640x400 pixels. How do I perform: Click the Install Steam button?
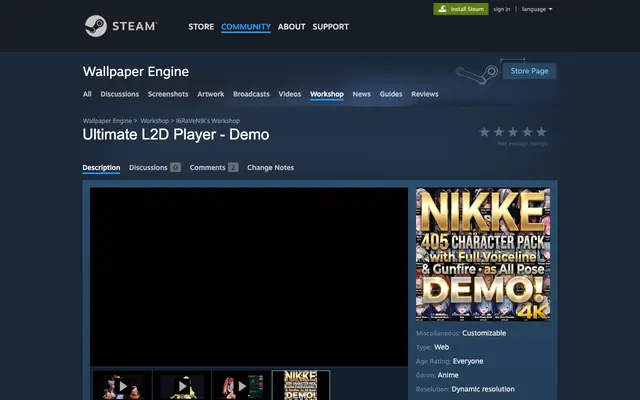[x=461, y=9]
